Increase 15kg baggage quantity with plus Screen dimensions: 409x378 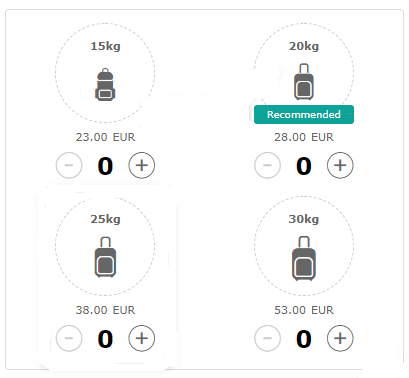point(142,165)
